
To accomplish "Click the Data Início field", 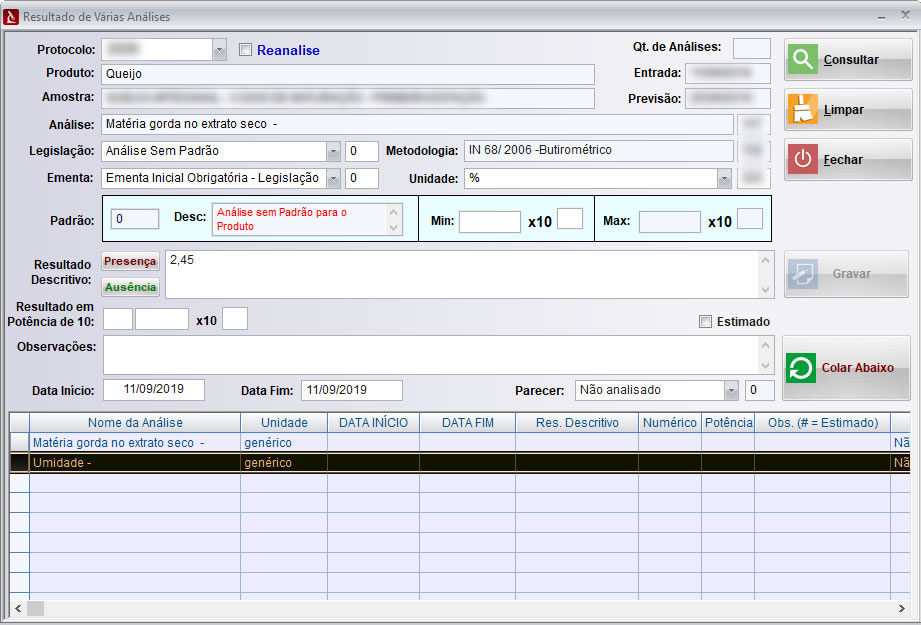I will (x=154, y=389).
